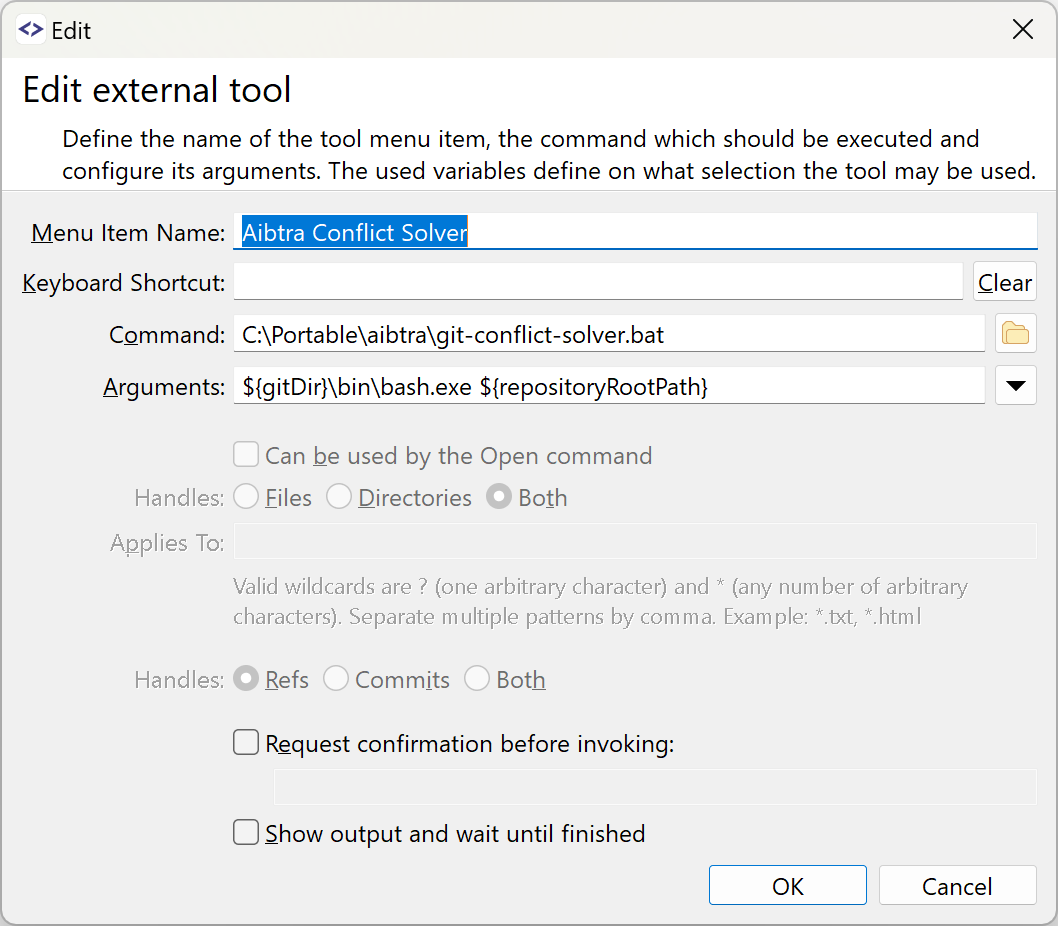Focus the Keyboard Shortcut field
1058x926 pixels.
600,281
